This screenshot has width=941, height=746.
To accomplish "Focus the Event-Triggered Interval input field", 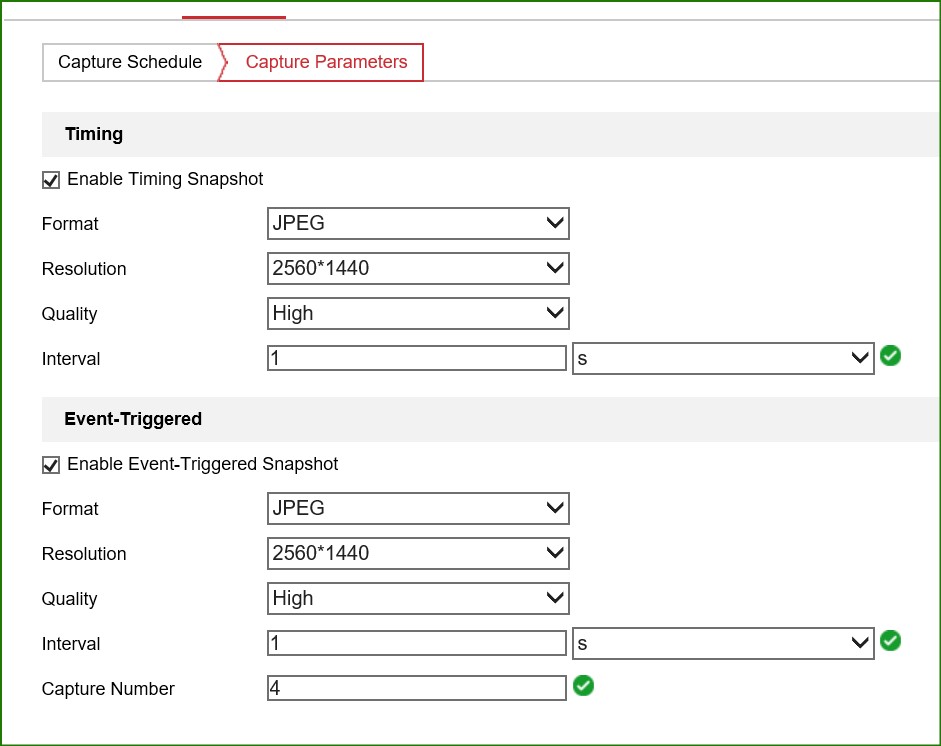I will [416, 643].
